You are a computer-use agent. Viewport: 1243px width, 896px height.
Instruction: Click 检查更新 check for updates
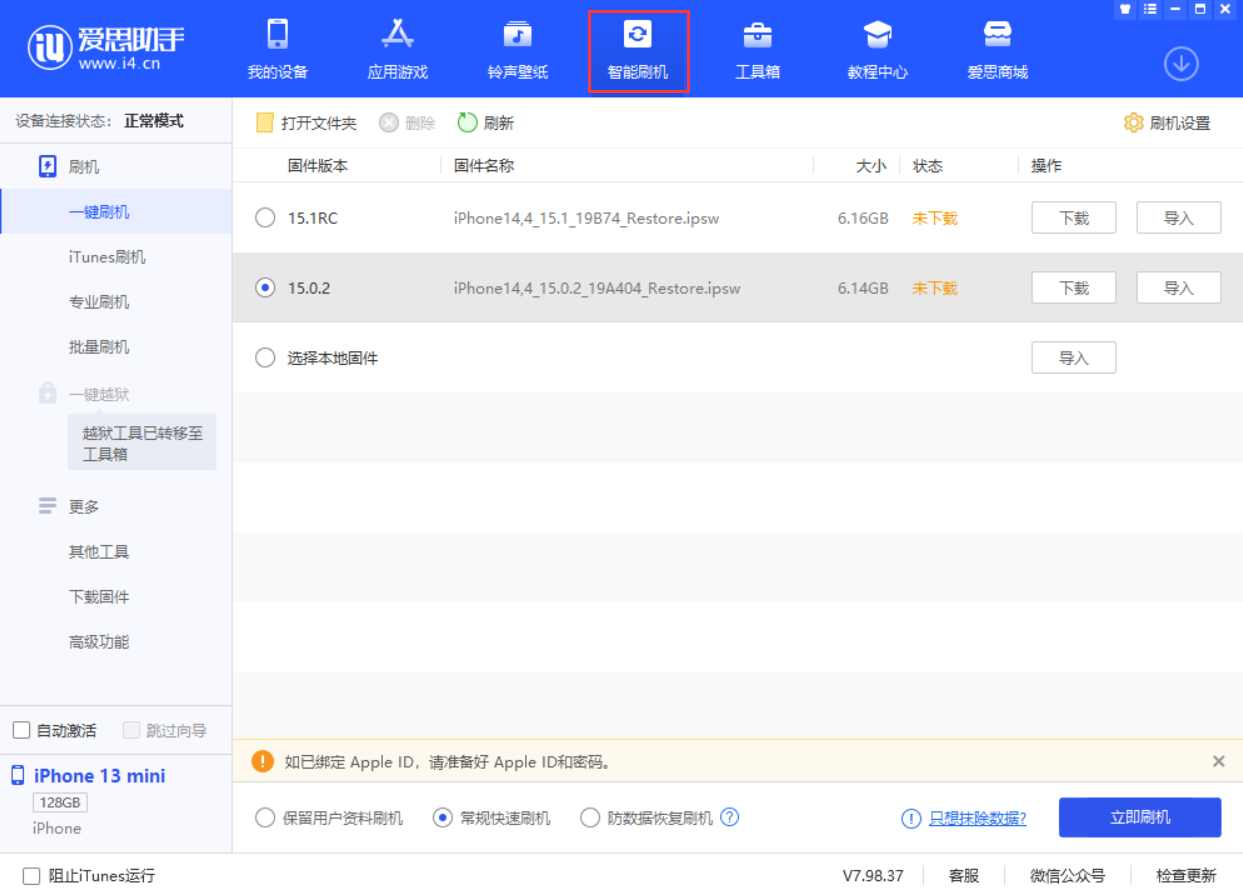click(1187, 876)
